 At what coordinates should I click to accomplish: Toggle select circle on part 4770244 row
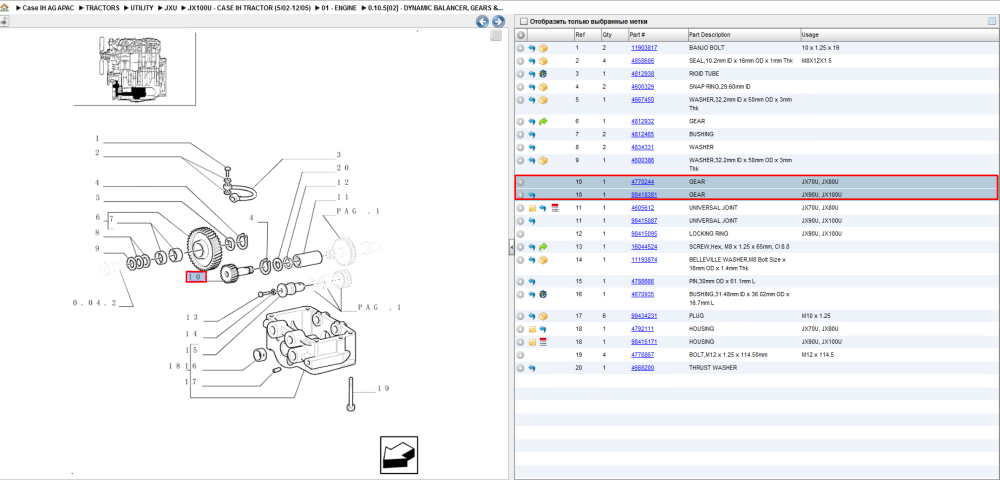[x=521, y=182]
